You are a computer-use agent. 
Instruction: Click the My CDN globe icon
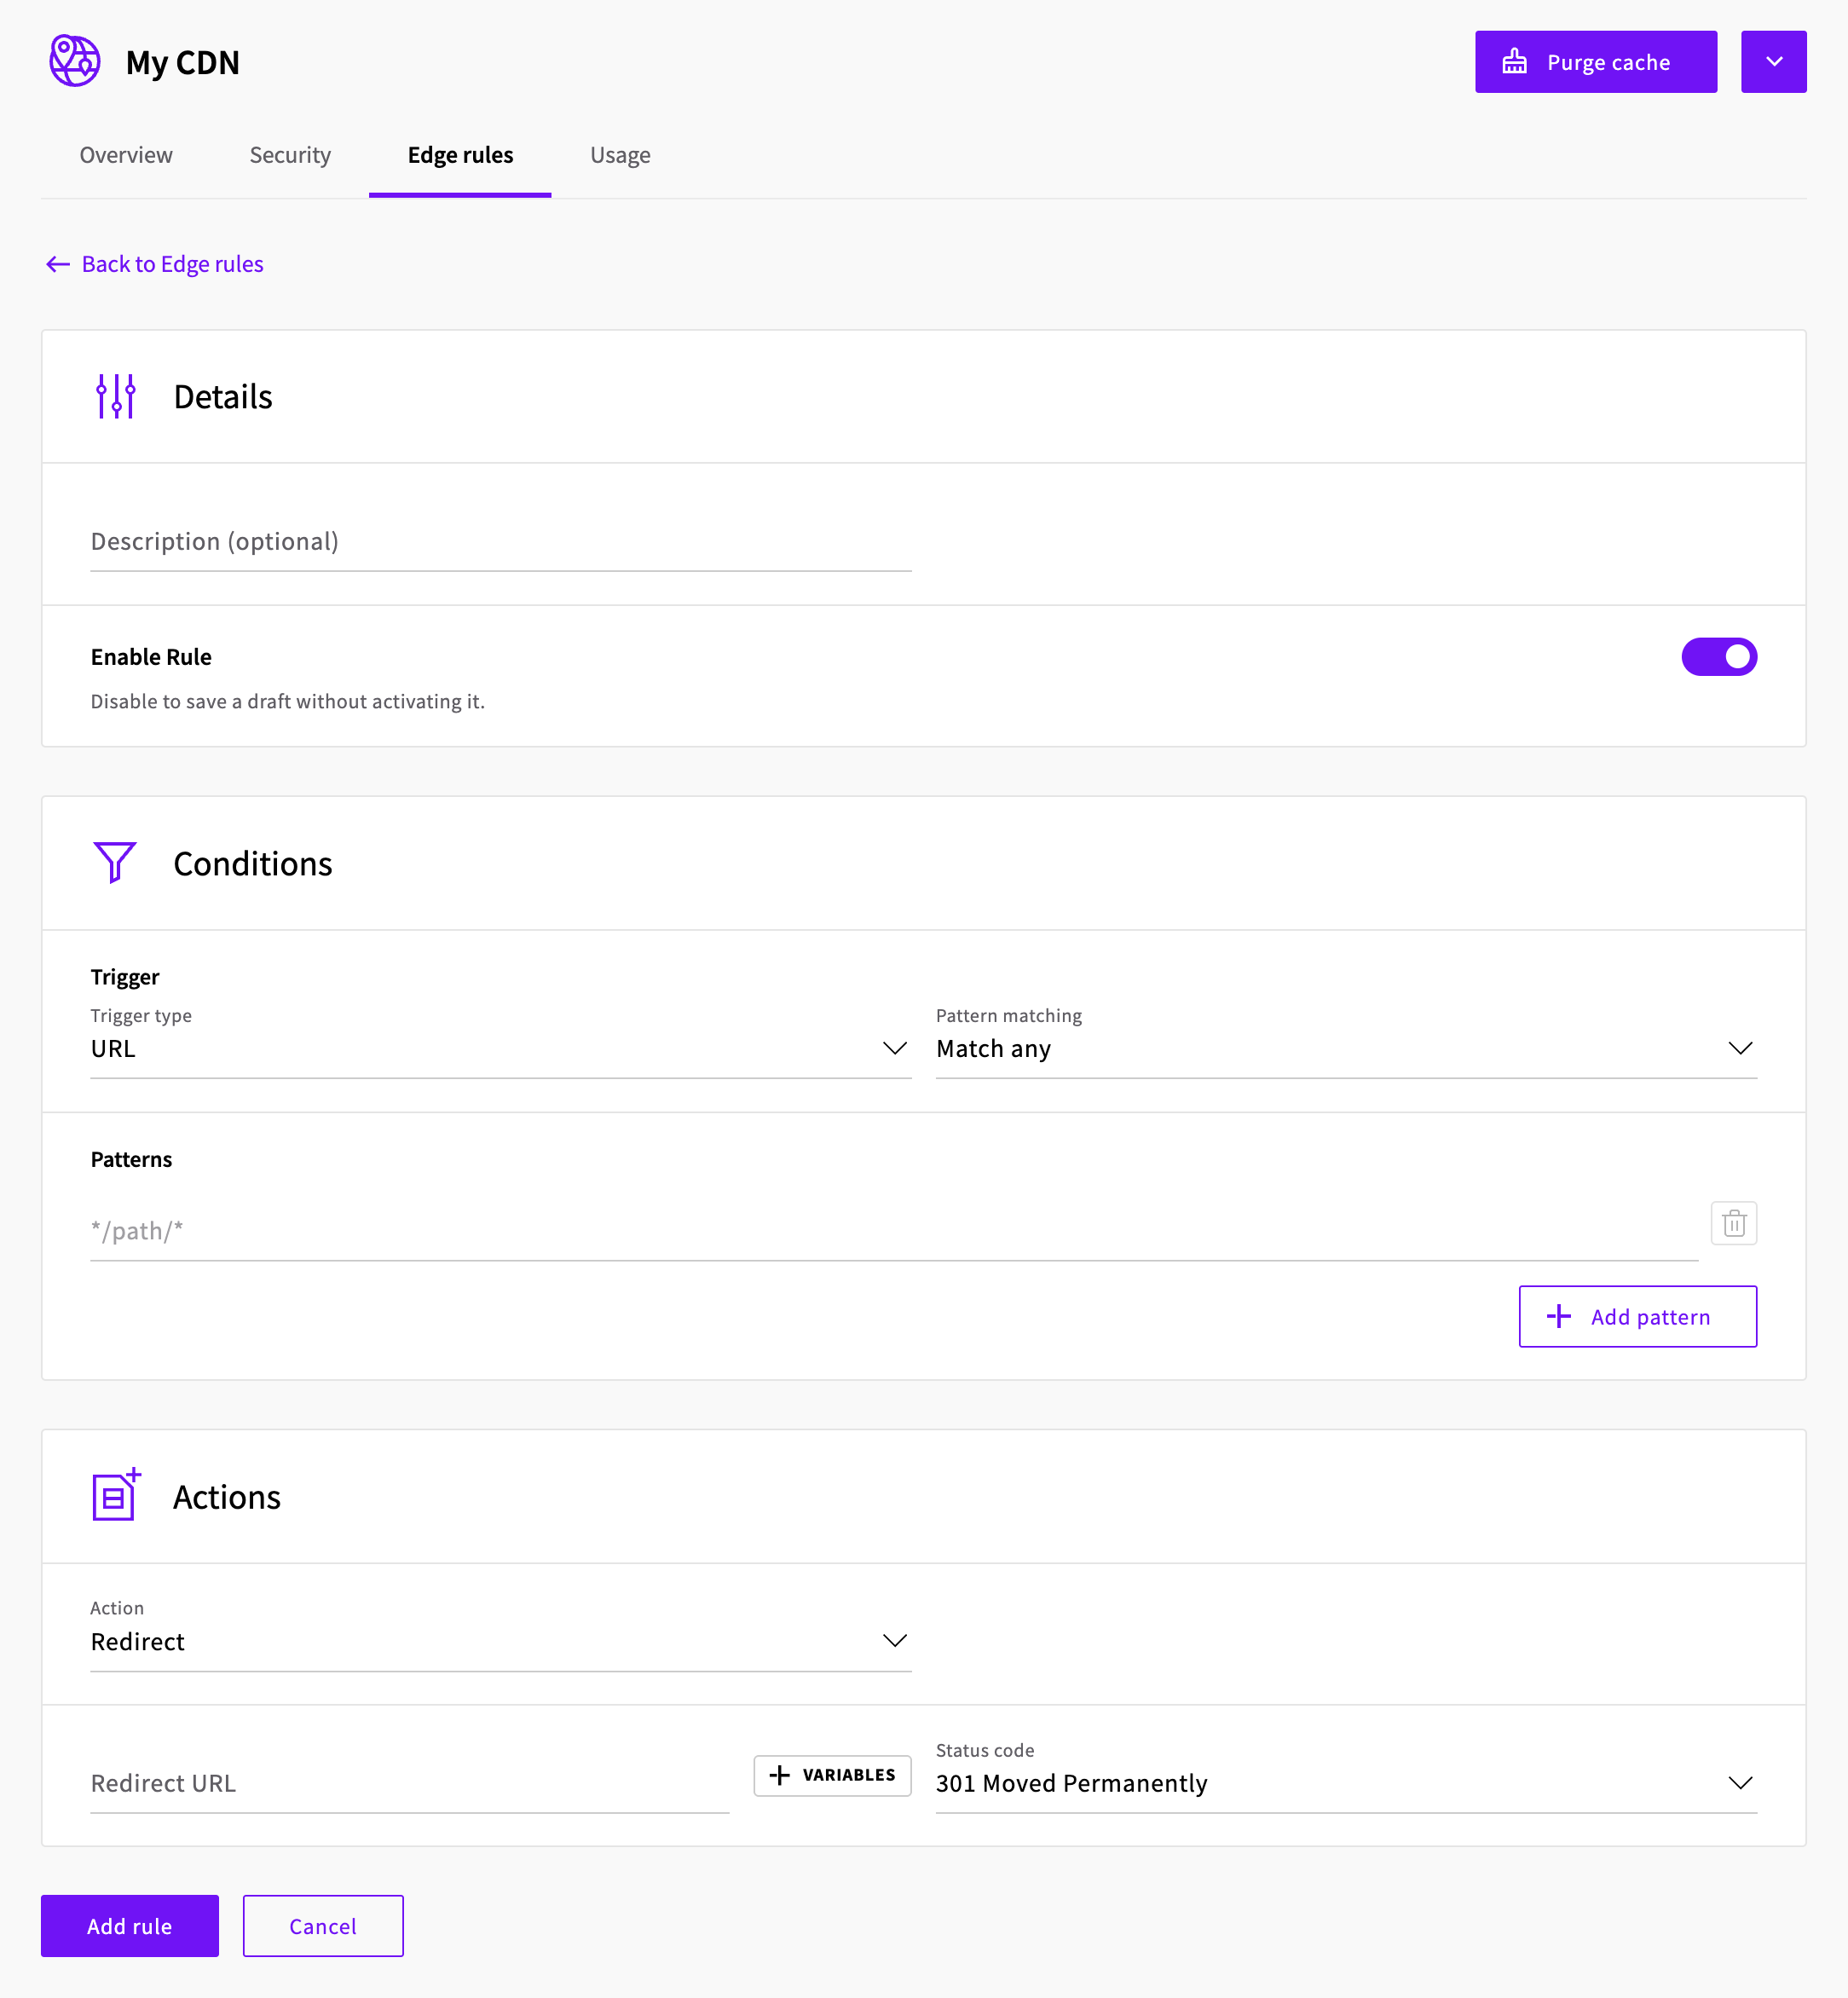click(75, 61)
